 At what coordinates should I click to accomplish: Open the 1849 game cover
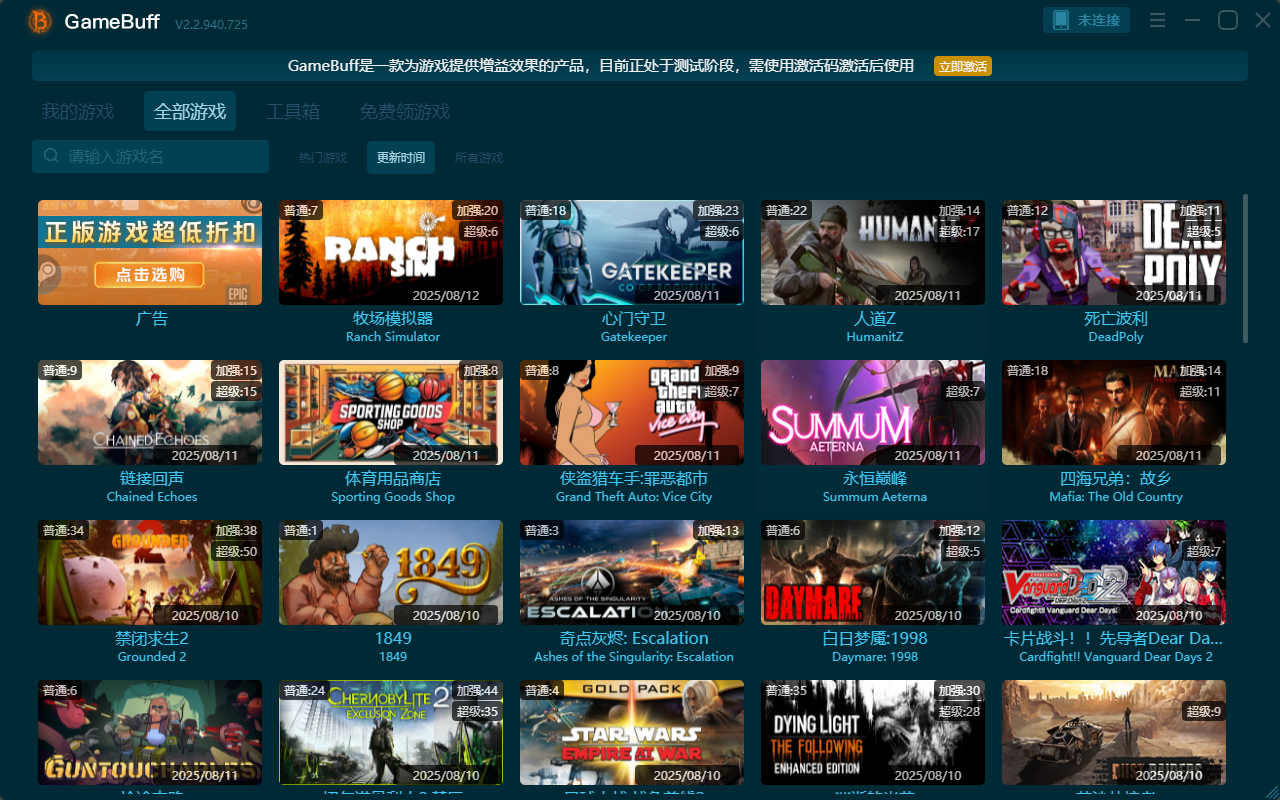coord(391,572)
